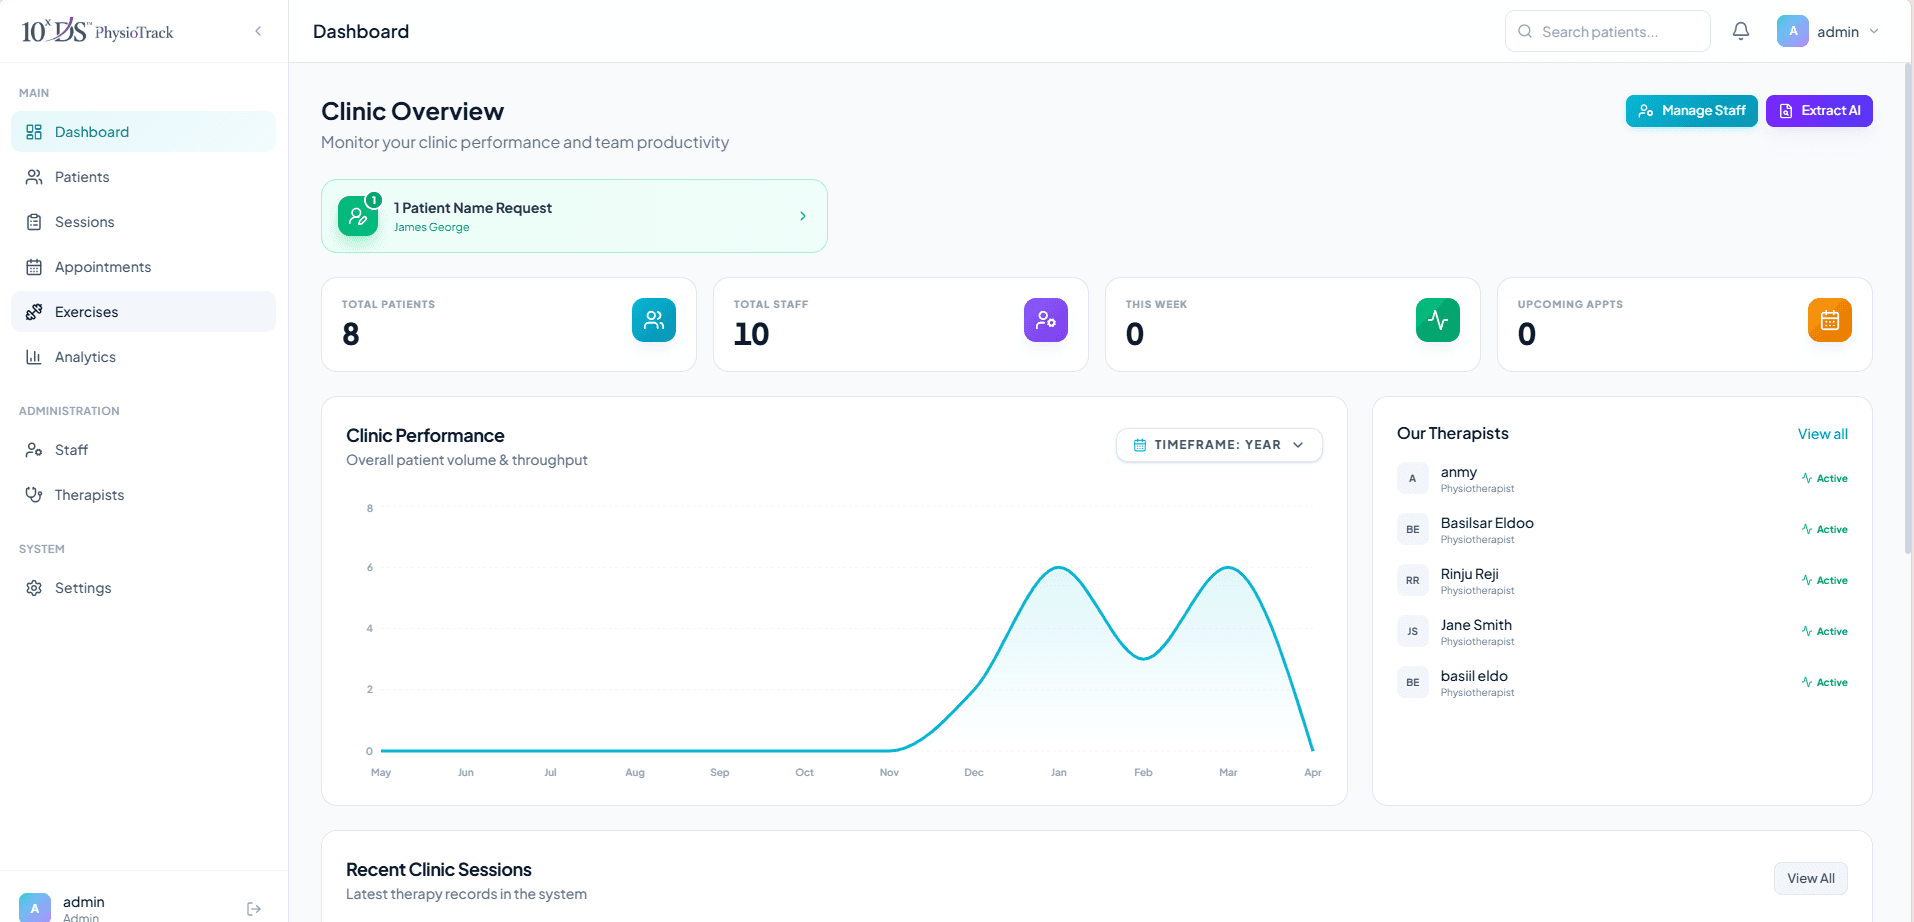Open the Sessions section
The image size is (1914, 922).
(x=35, y=221)
